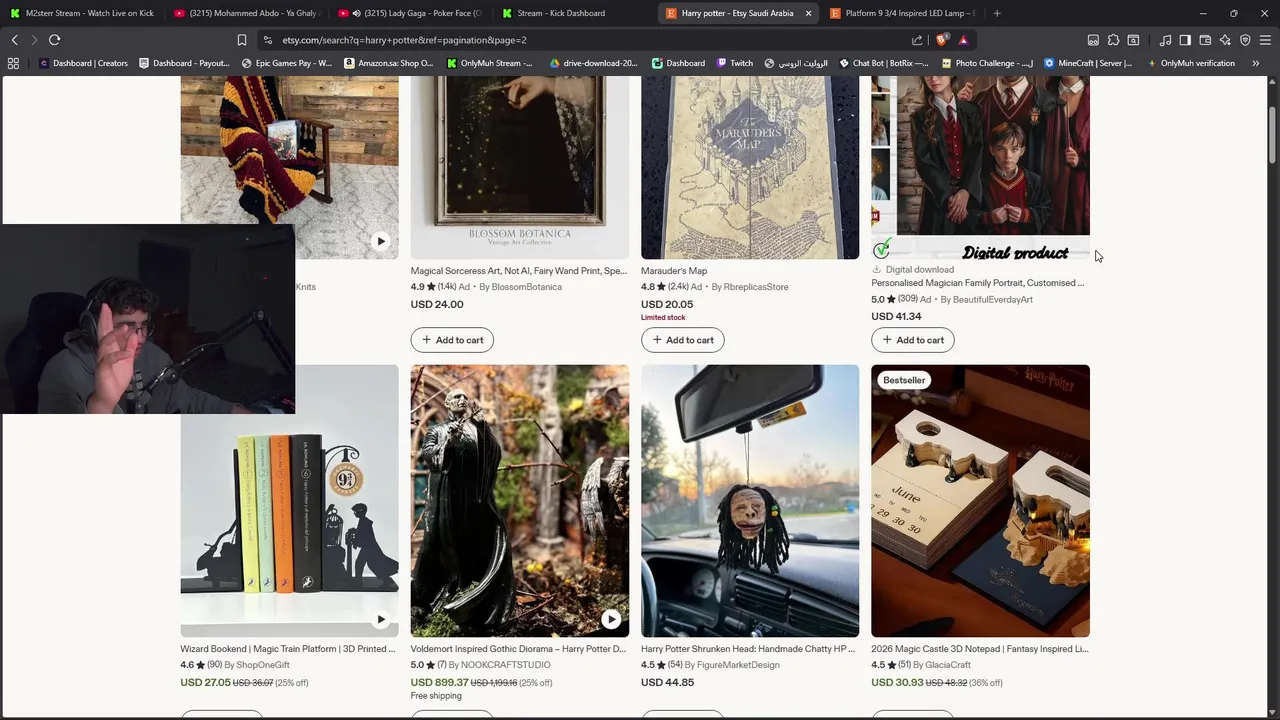Switch to Lady Gaga Poker Face tab

[410, 13]
